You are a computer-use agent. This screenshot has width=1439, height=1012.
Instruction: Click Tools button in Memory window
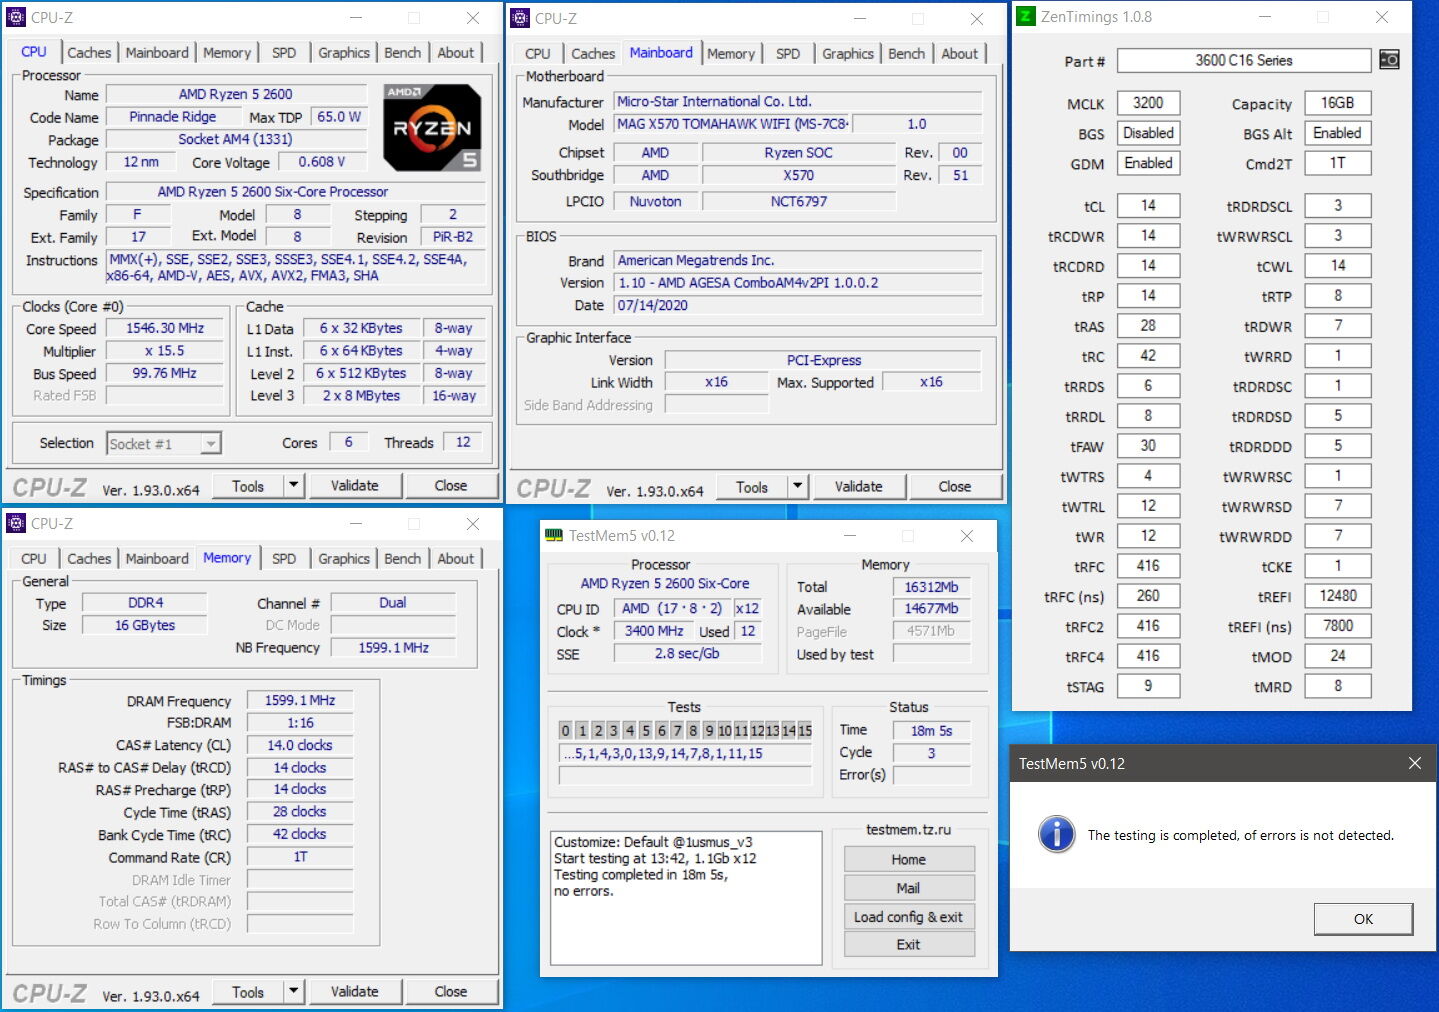click(x=248, y=992)
